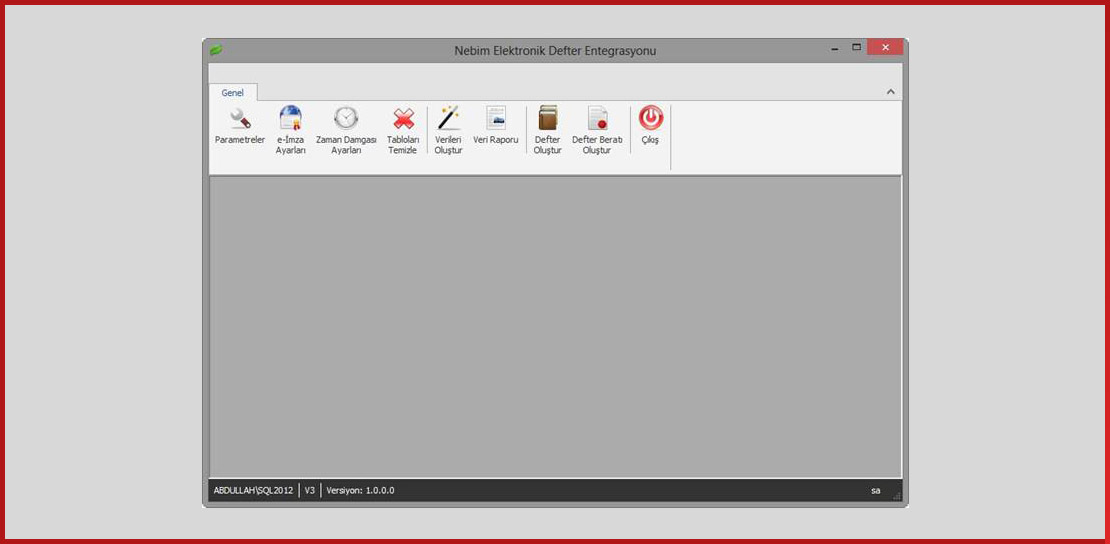Click Versiyon: 1.0.0.0 status text

360,490
